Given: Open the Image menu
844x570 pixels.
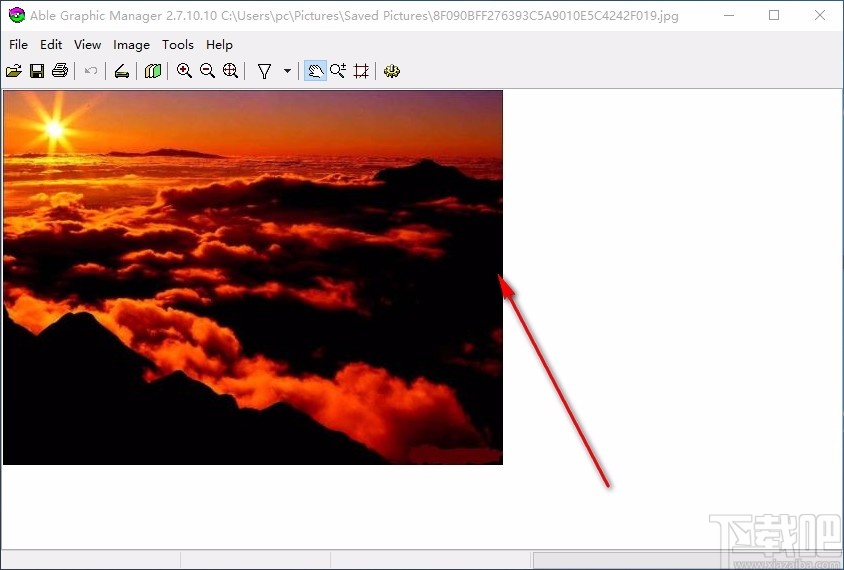Looking at the screenshot, I should click(131, 45).
